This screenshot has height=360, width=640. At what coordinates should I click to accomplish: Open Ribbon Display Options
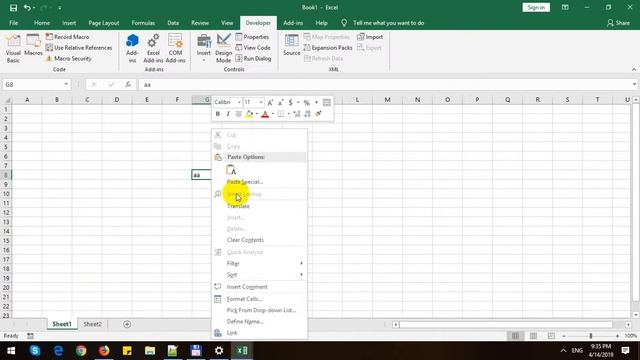565,7
